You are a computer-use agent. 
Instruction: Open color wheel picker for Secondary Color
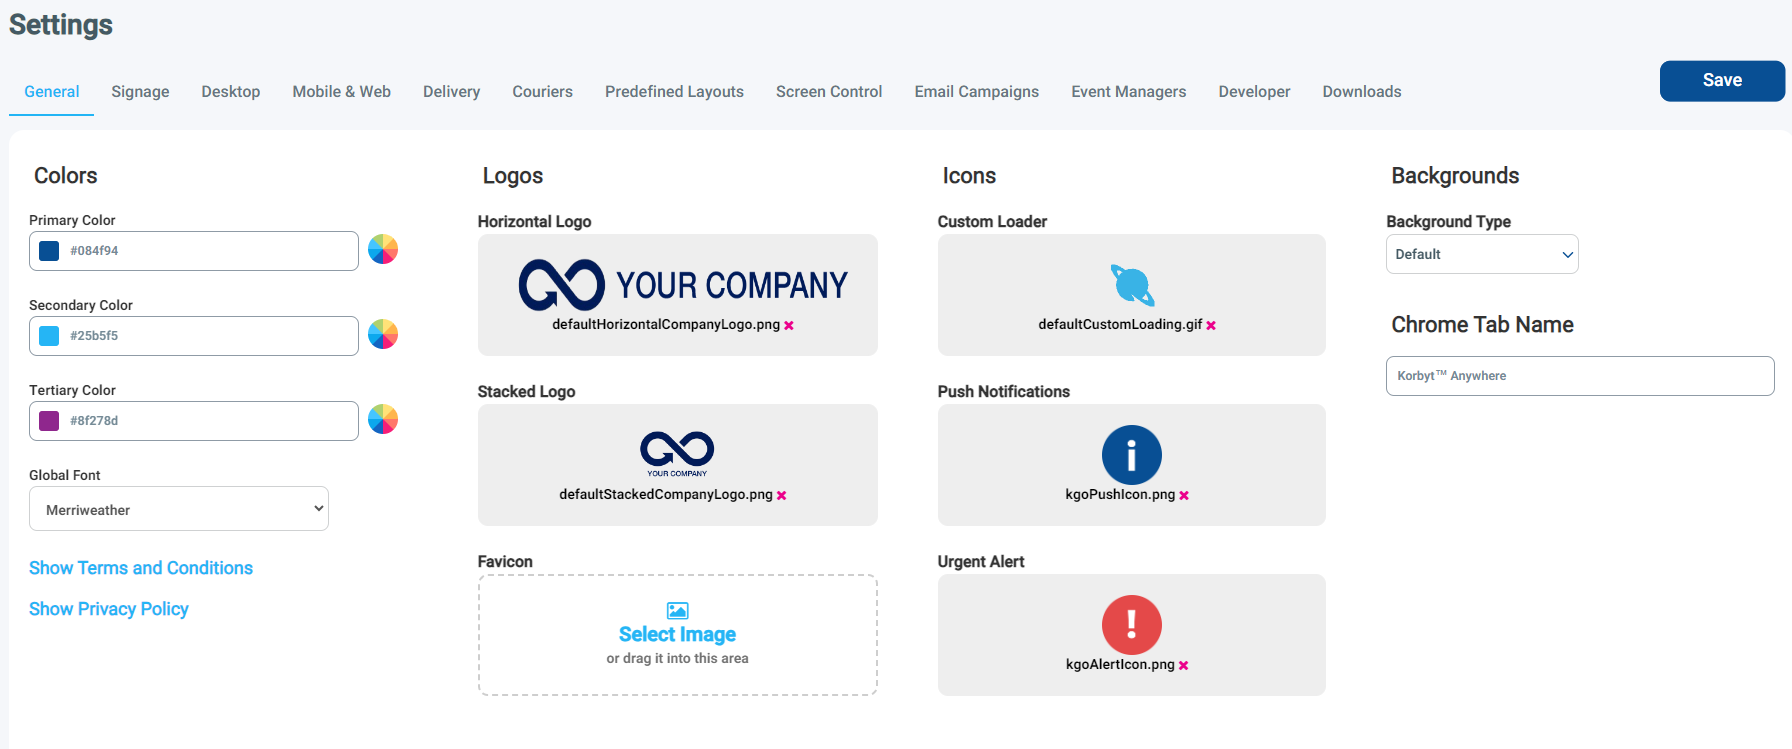[x=383, y=334]
